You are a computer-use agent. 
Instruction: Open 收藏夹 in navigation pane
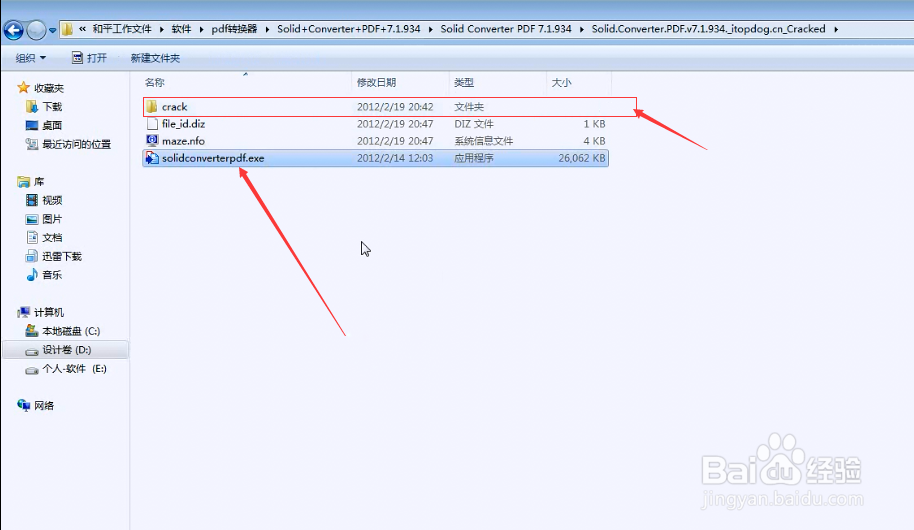click(x=49, y=88)
